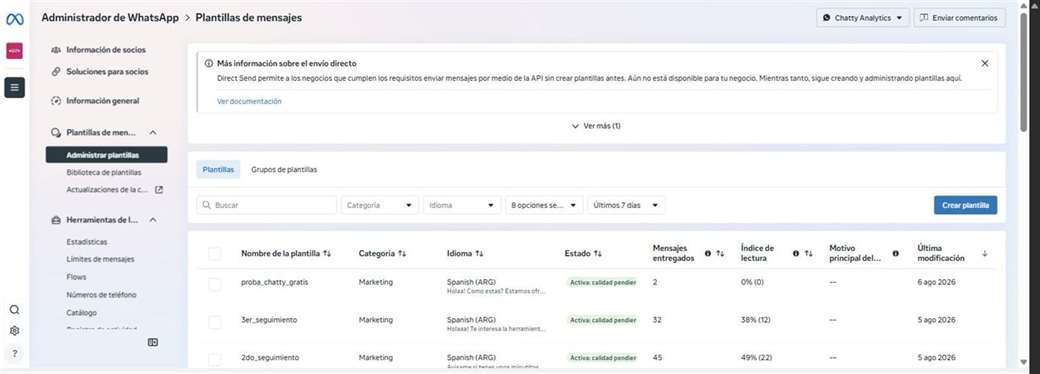Tick checkbox for proba_chatty_gratis row

click(214, 284)
